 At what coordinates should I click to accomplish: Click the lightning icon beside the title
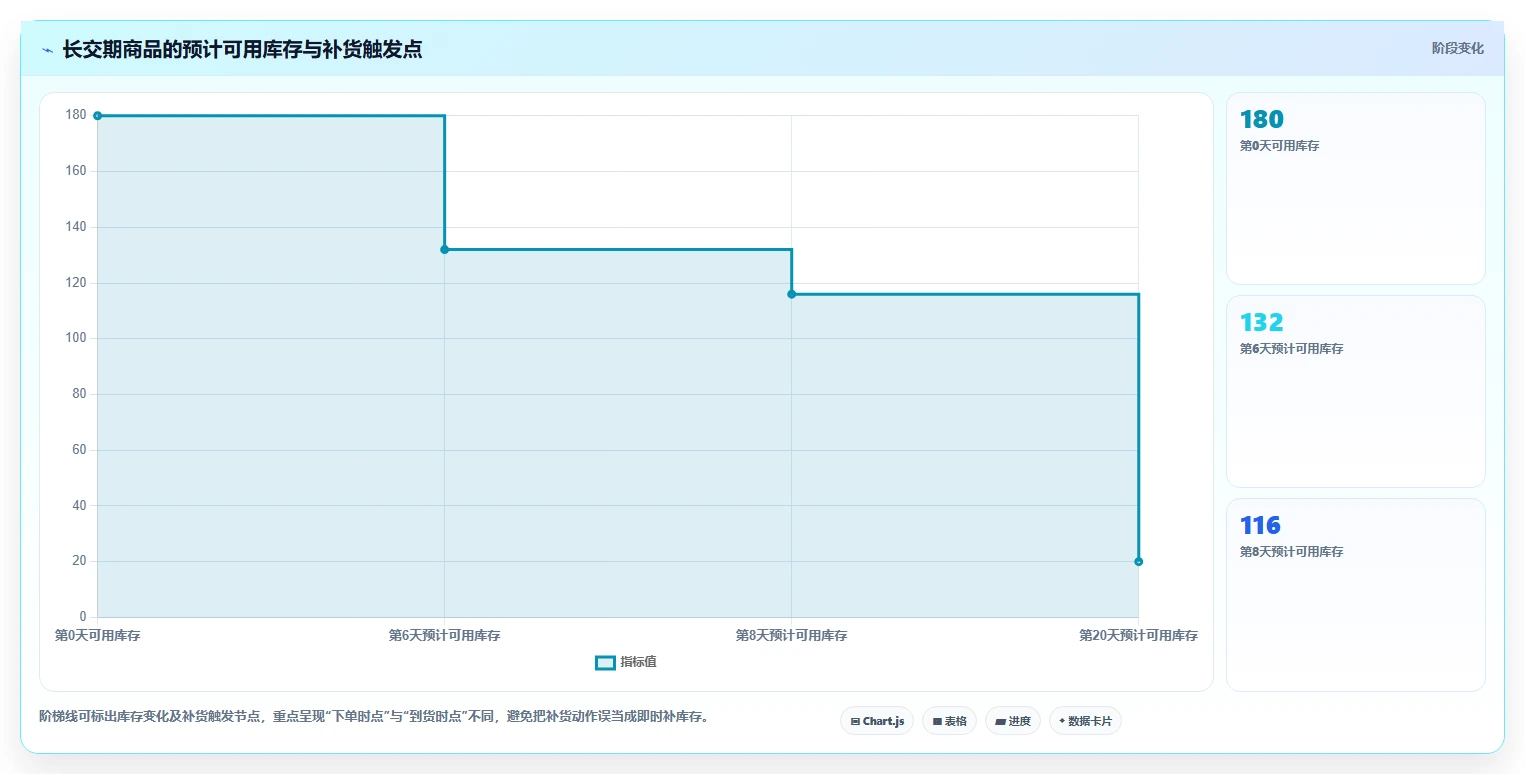47,50
